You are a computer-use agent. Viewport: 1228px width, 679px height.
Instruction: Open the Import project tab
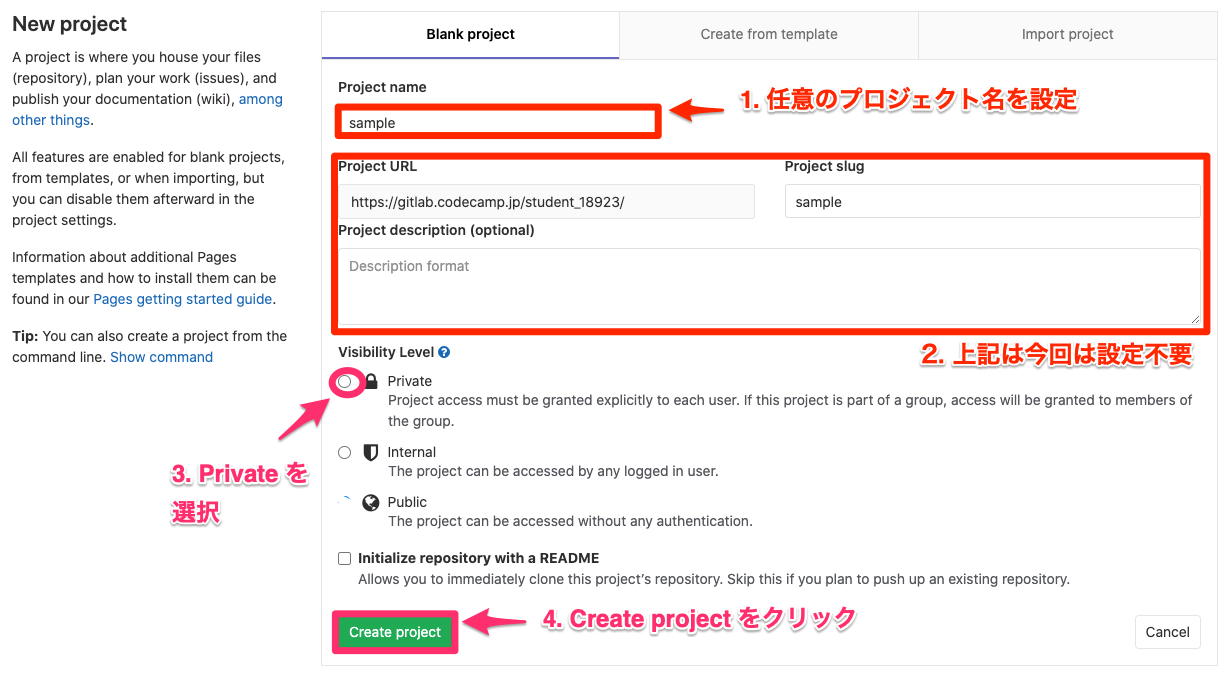(1067, 34)
